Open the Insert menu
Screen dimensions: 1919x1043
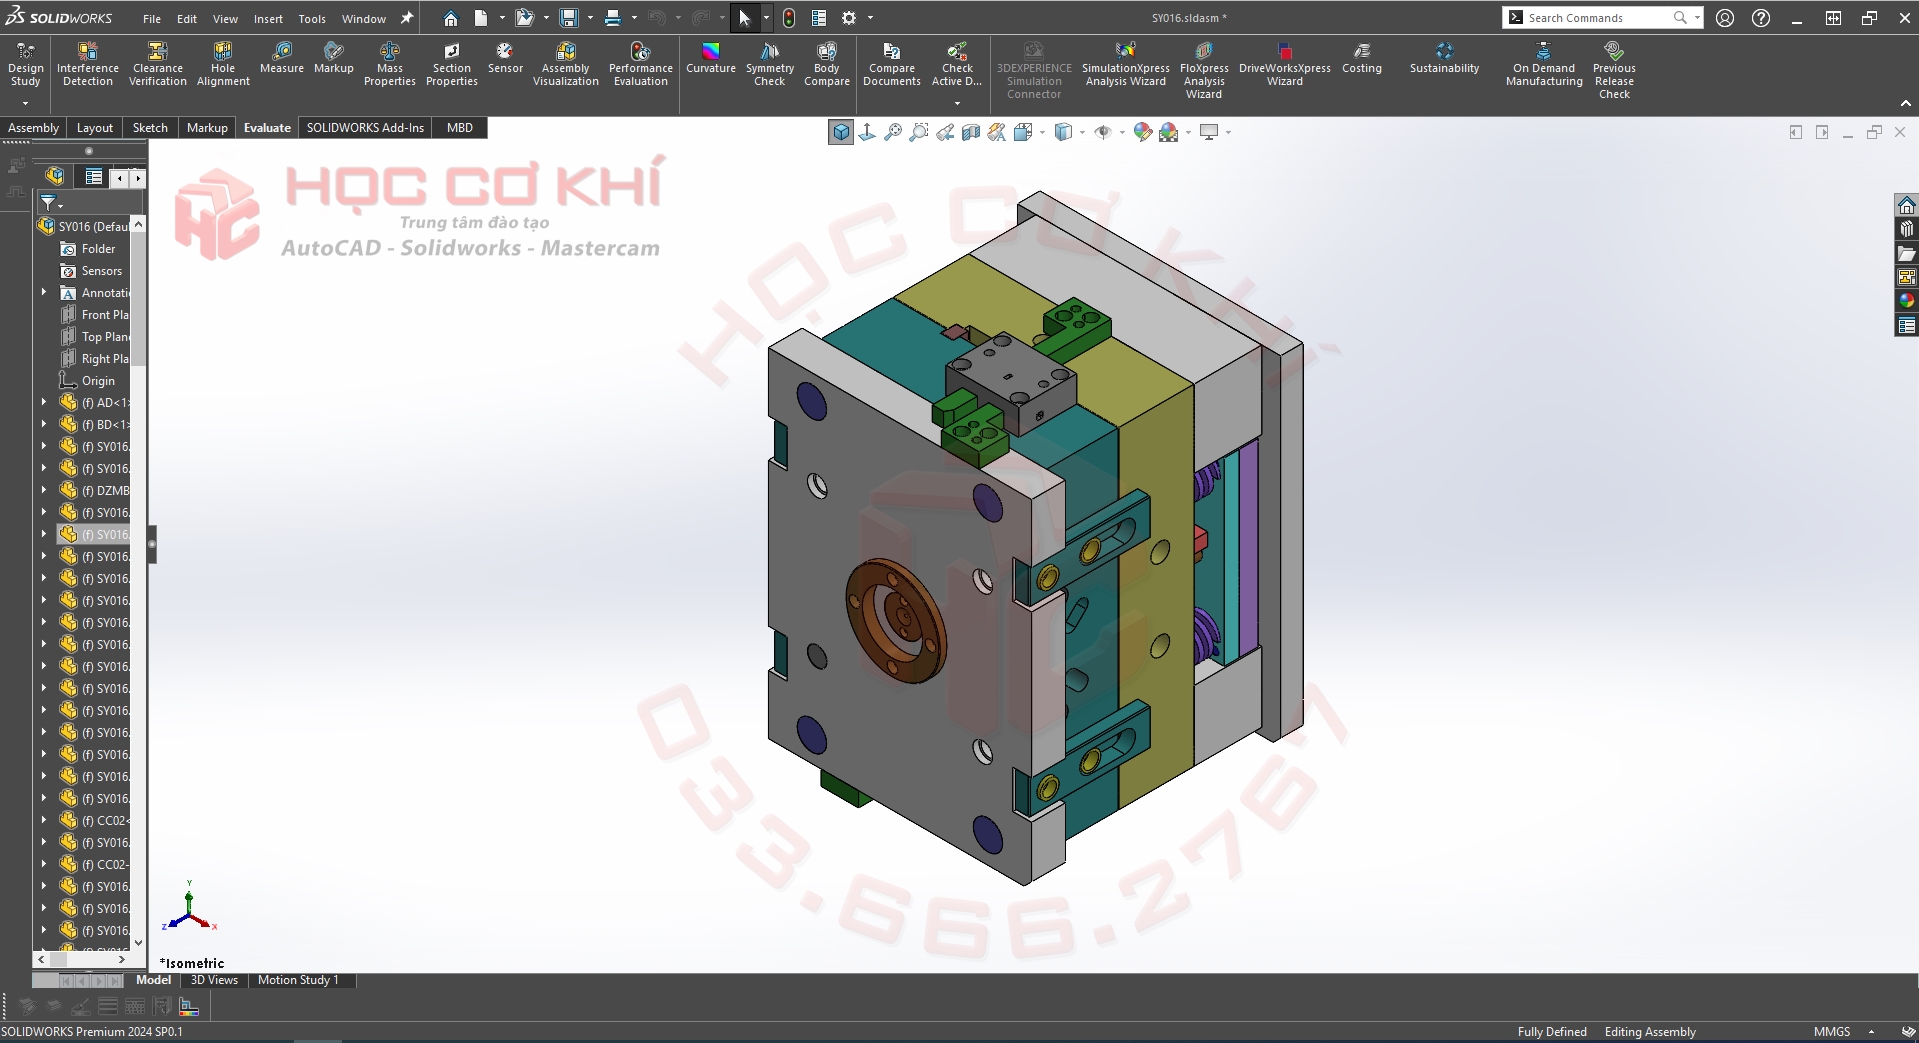point(268,19)
